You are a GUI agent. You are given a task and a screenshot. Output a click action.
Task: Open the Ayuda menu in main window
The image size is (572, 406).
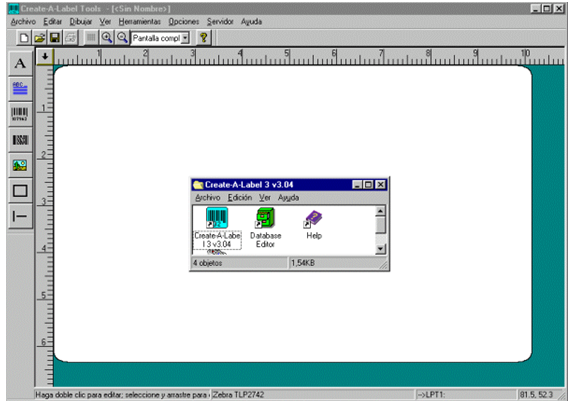[251, 22]
